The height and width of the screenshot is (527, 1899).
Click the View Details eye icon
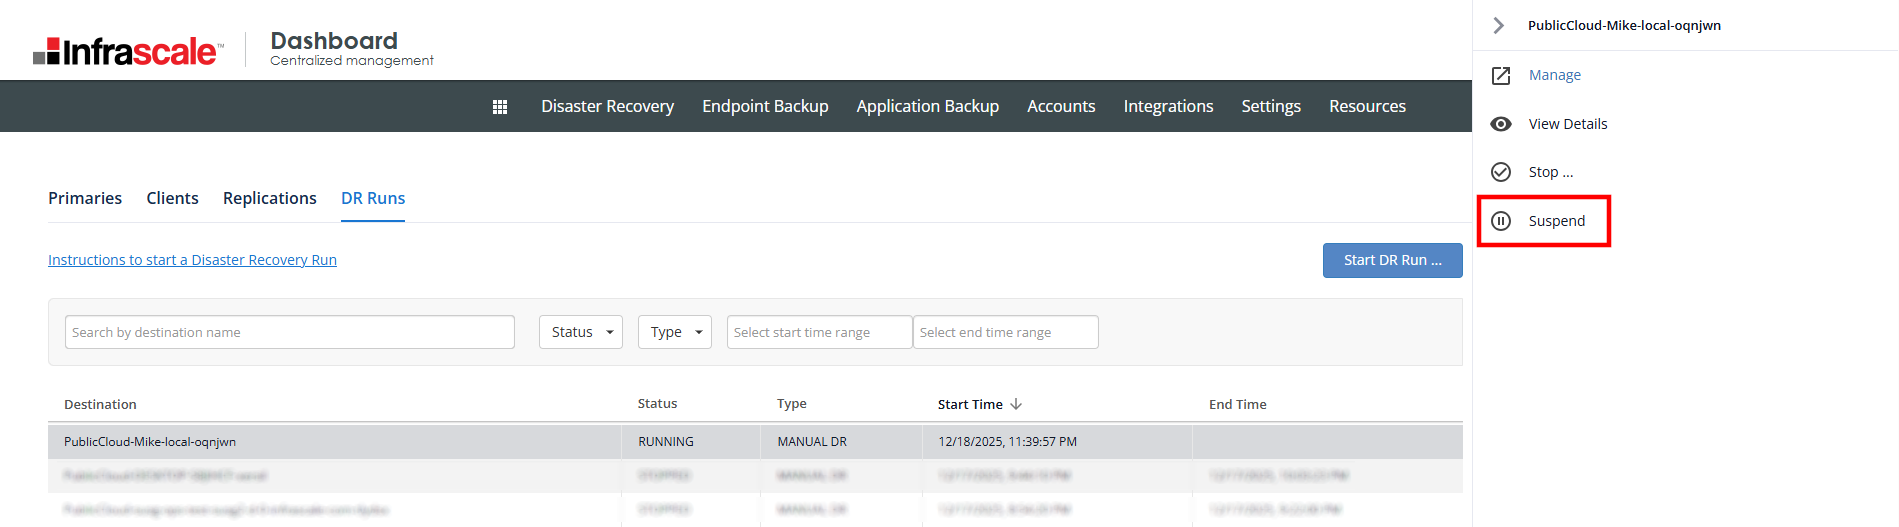click(x=1501, y=124)
